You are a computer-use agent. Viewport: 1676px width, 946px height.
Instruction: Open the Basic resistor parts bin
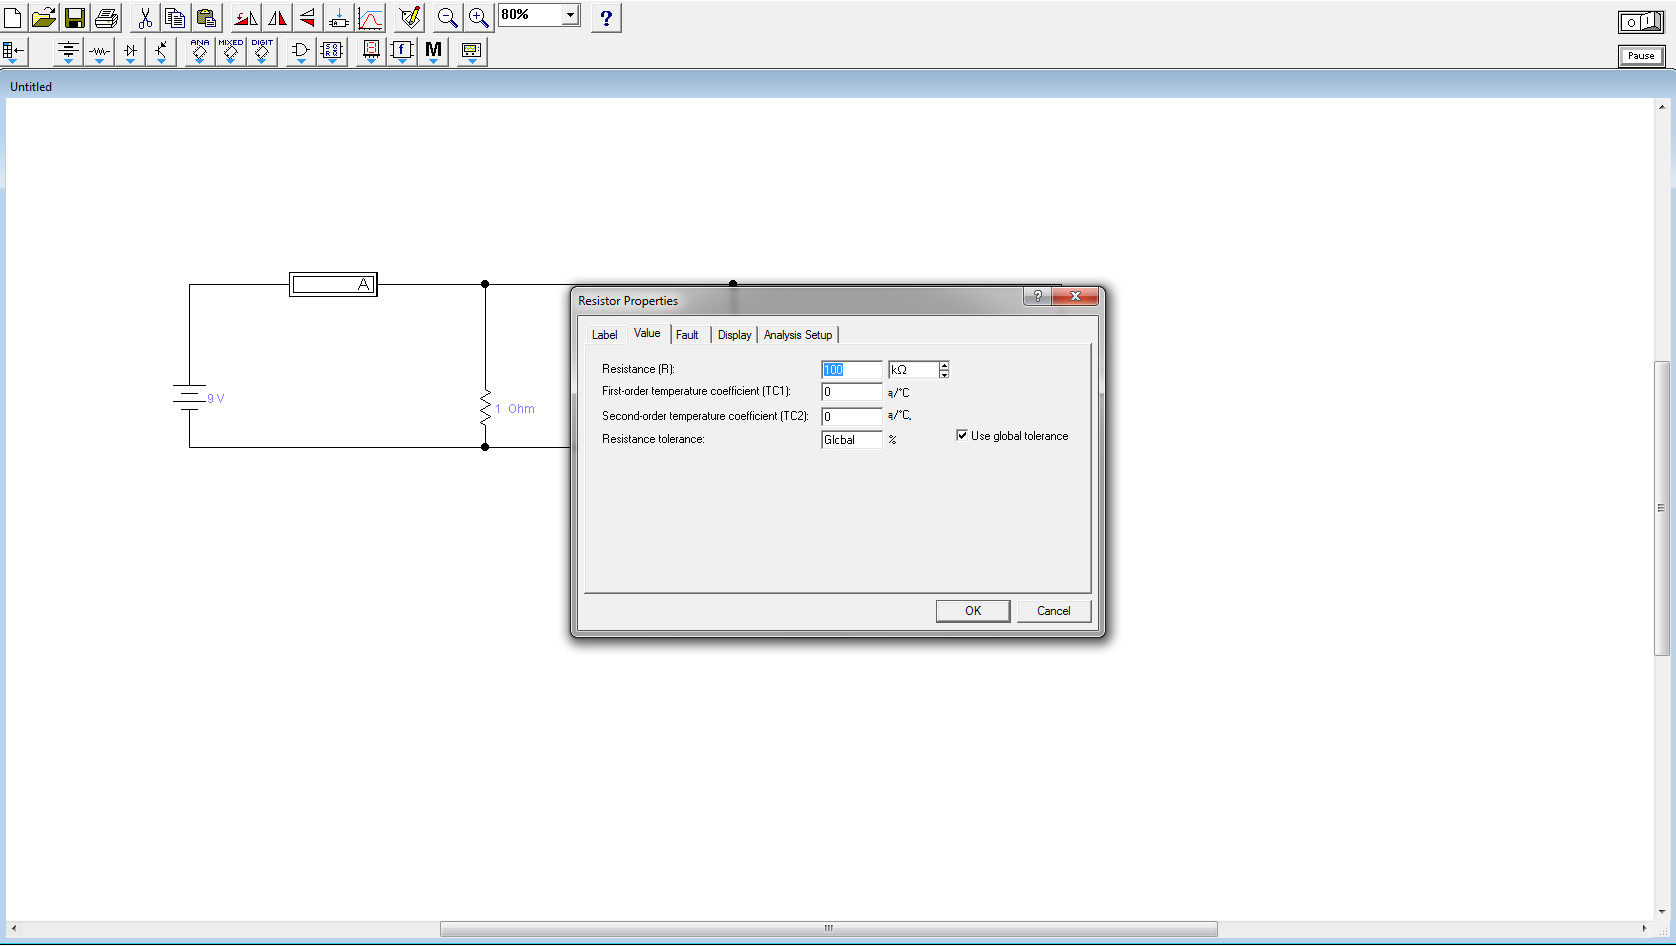(x=99, y=51)
